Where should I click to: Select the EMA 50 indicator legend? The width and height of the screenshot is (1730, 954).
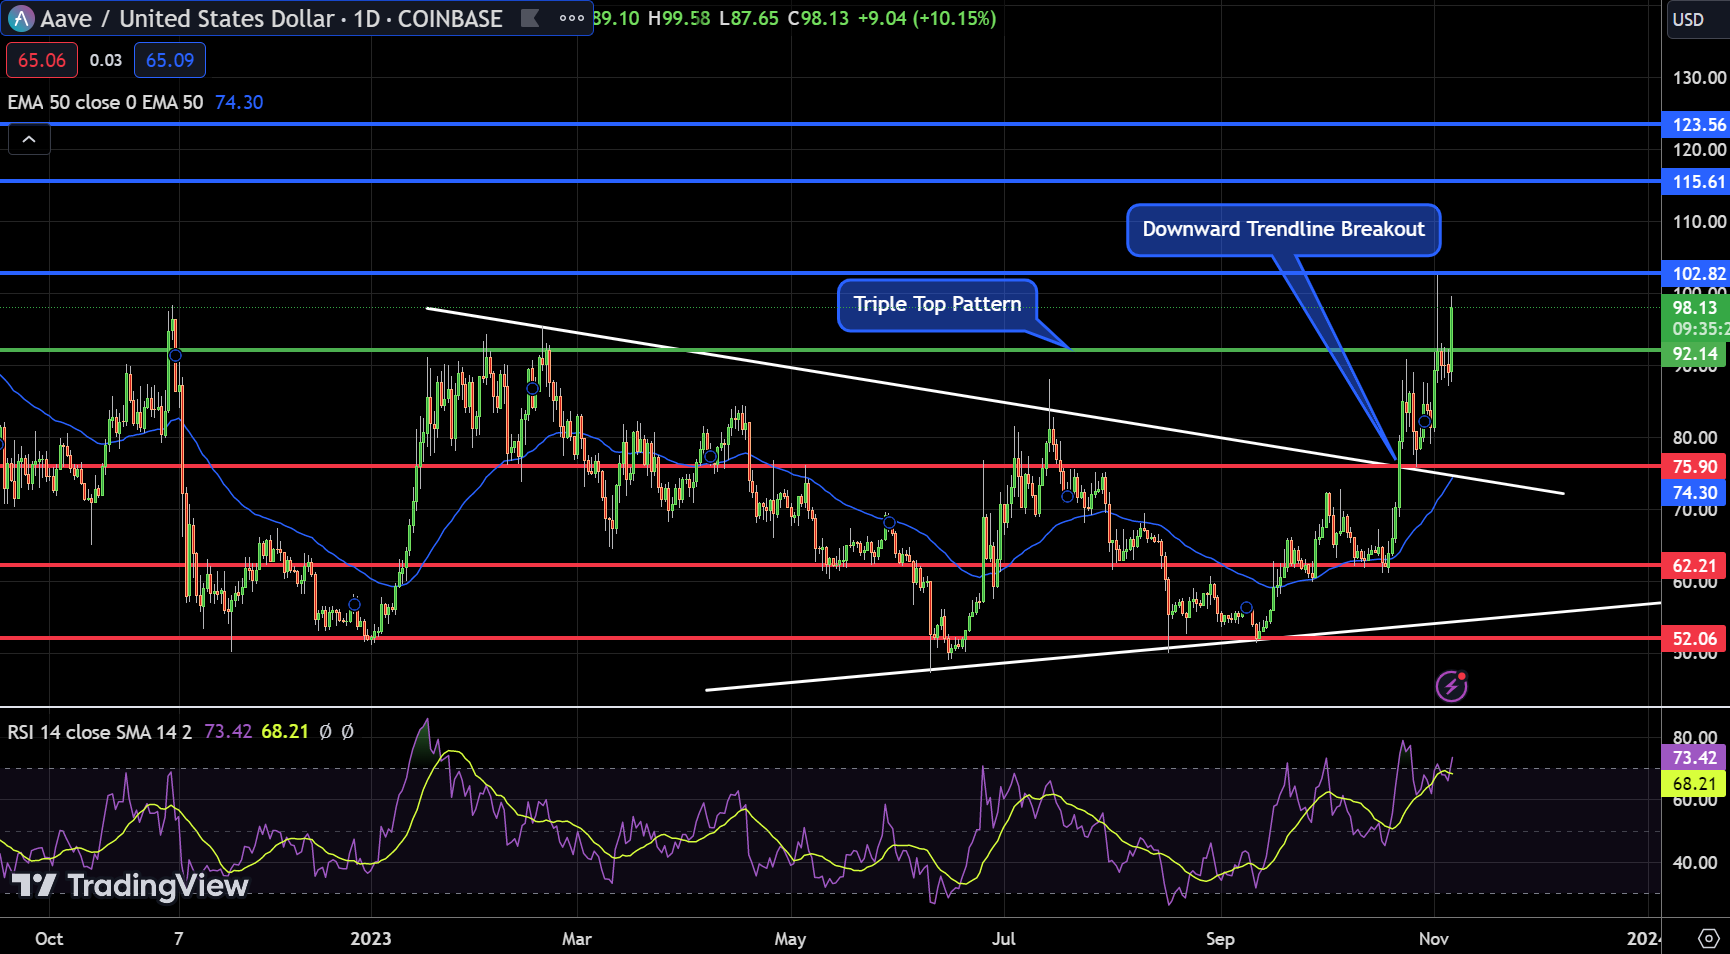105,102
